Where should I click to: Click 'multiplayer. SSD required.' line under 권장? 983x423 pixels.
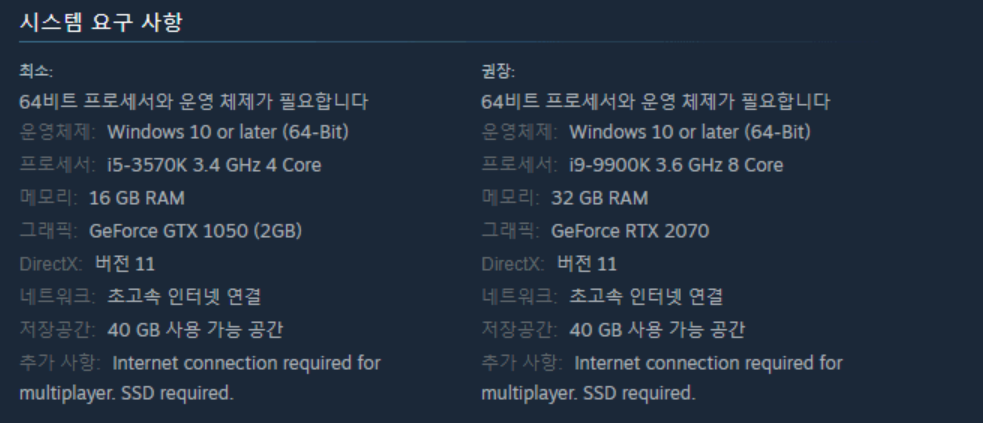tap(589, 394)
